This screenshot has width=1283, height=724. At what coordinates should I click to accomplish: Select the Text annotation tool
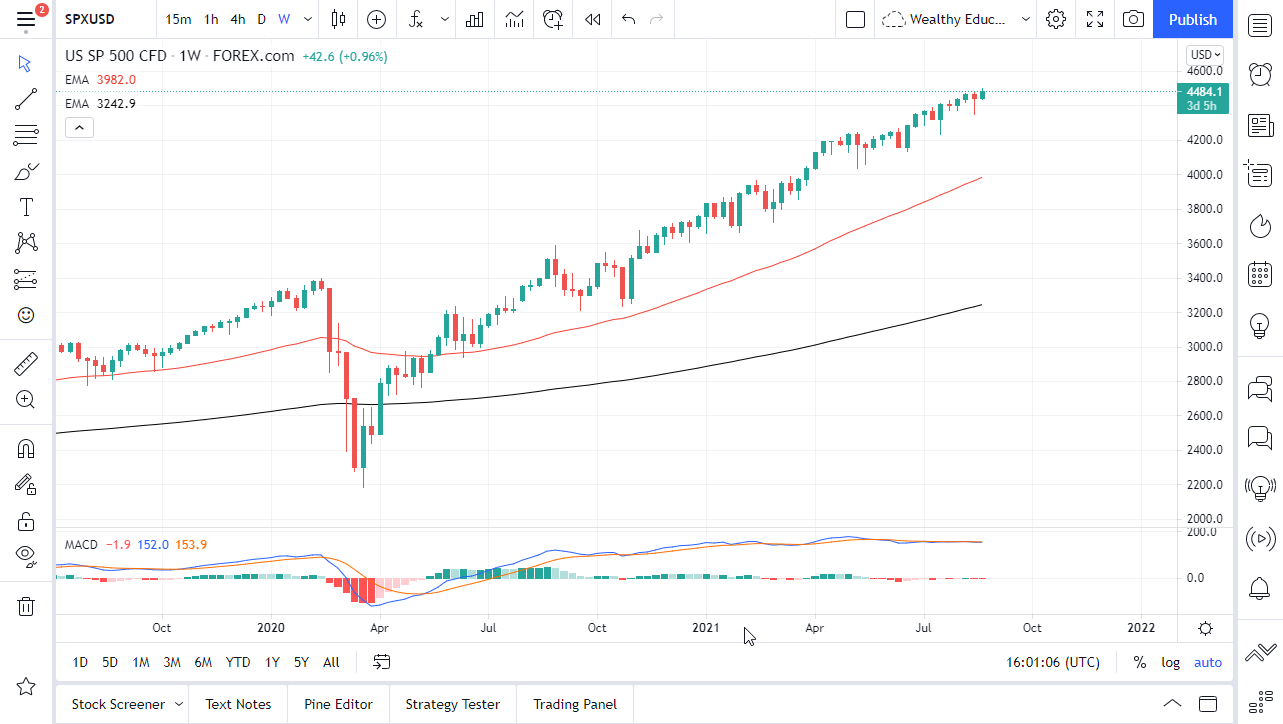click(26, 207)
